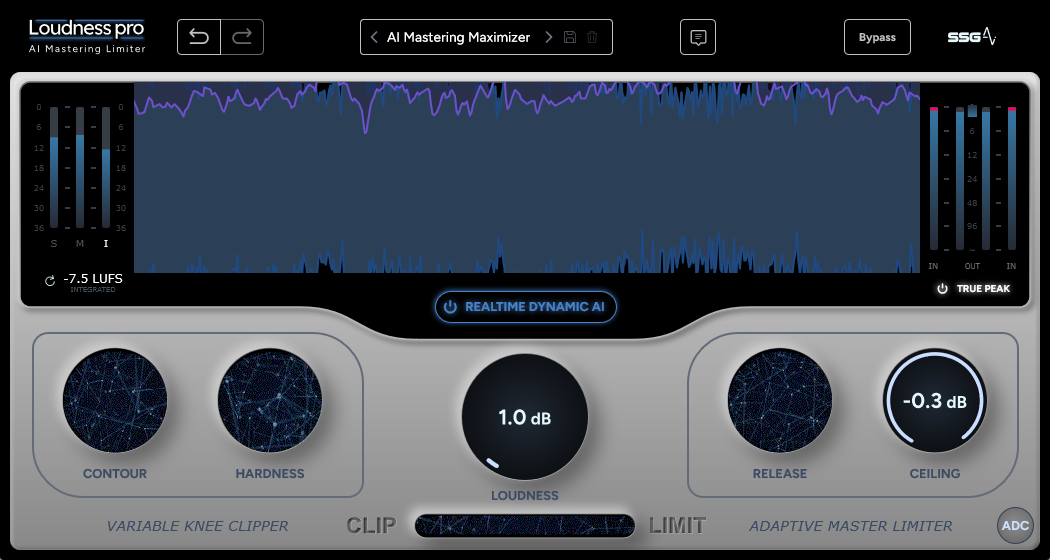
Task: Click the Loudness 1.0 dB knob
Action: [x=524, y=417]
